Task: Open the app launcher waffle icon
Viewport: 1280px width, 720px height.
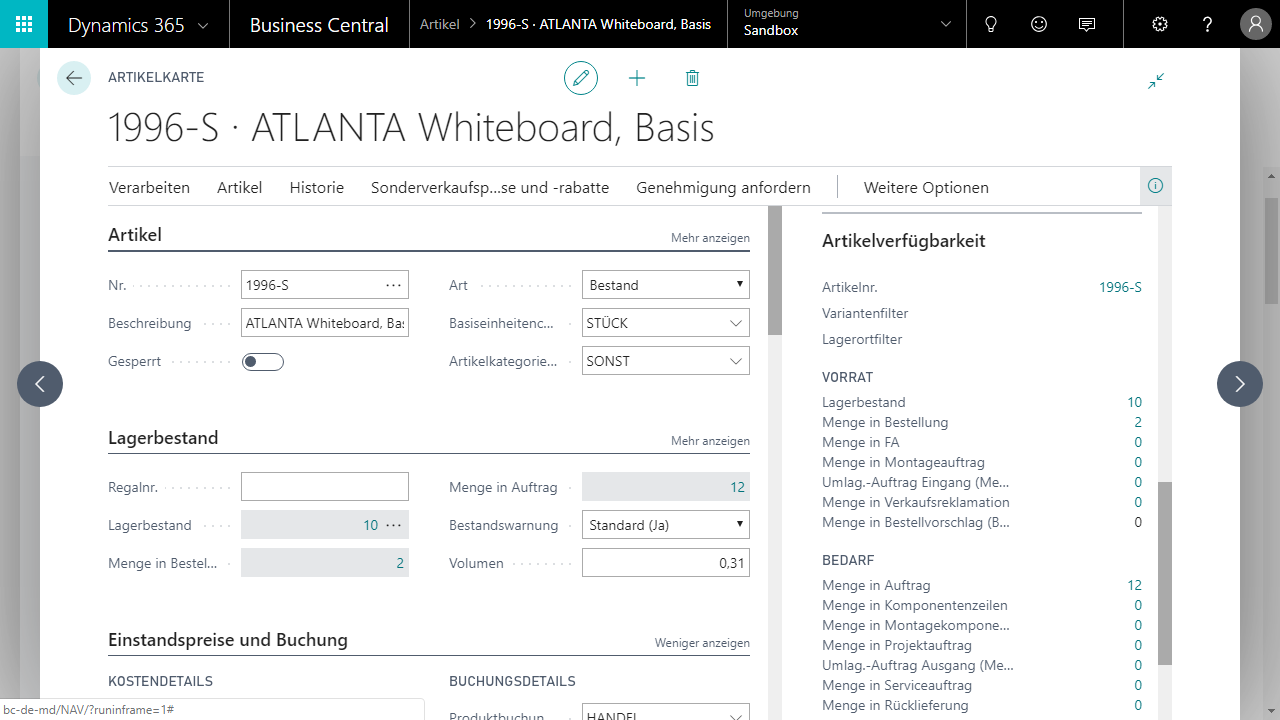Action: point(24,24)
